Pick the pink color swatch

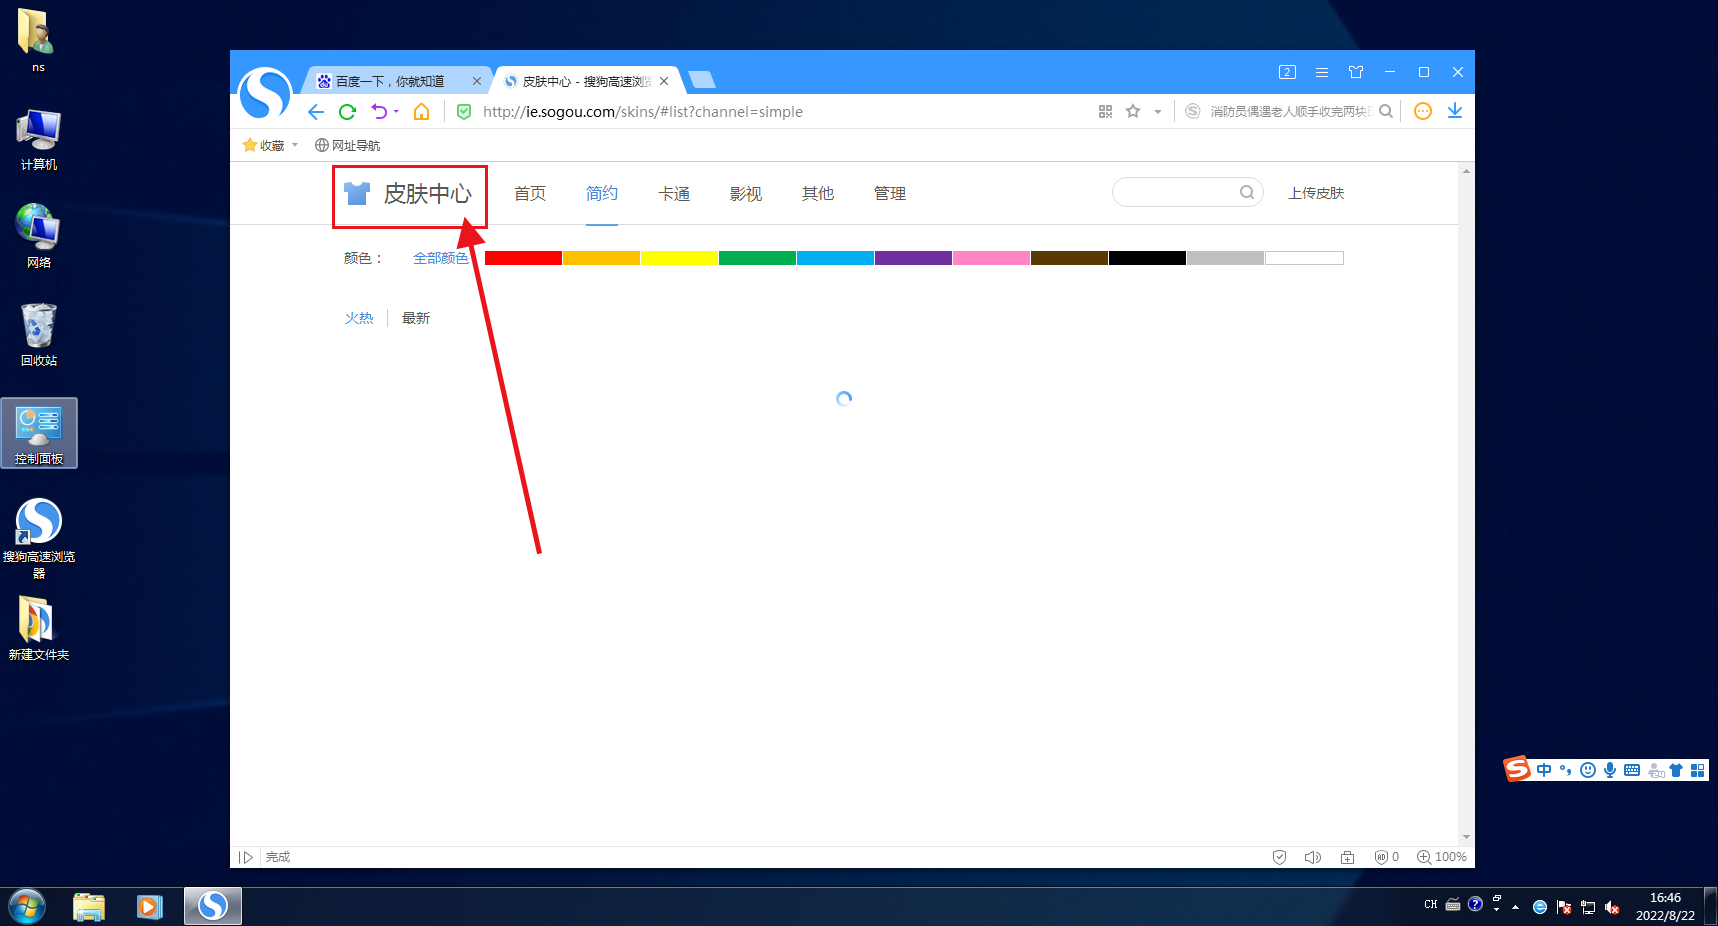pyautogui.click(x=991, y=258)
